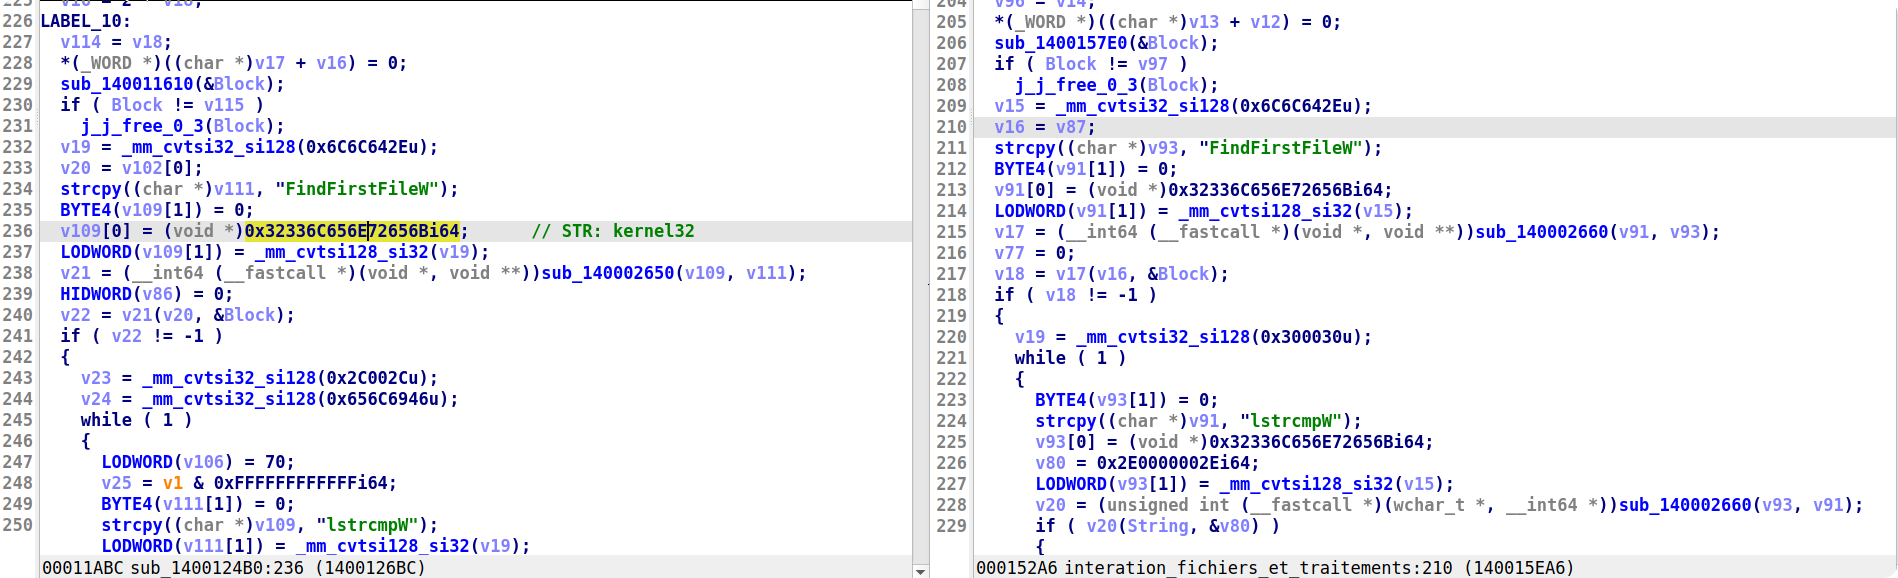This screenshot has width=1898, height=578.
Task: Select sub_1400157E0 call in right pane
Action: click(1061, 43)
